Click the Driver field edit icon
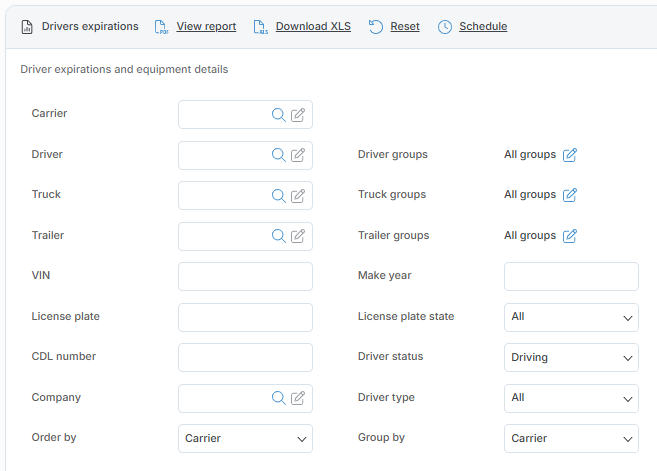The width and height of the screenshot is (657, 471). (x=298, y=155)
